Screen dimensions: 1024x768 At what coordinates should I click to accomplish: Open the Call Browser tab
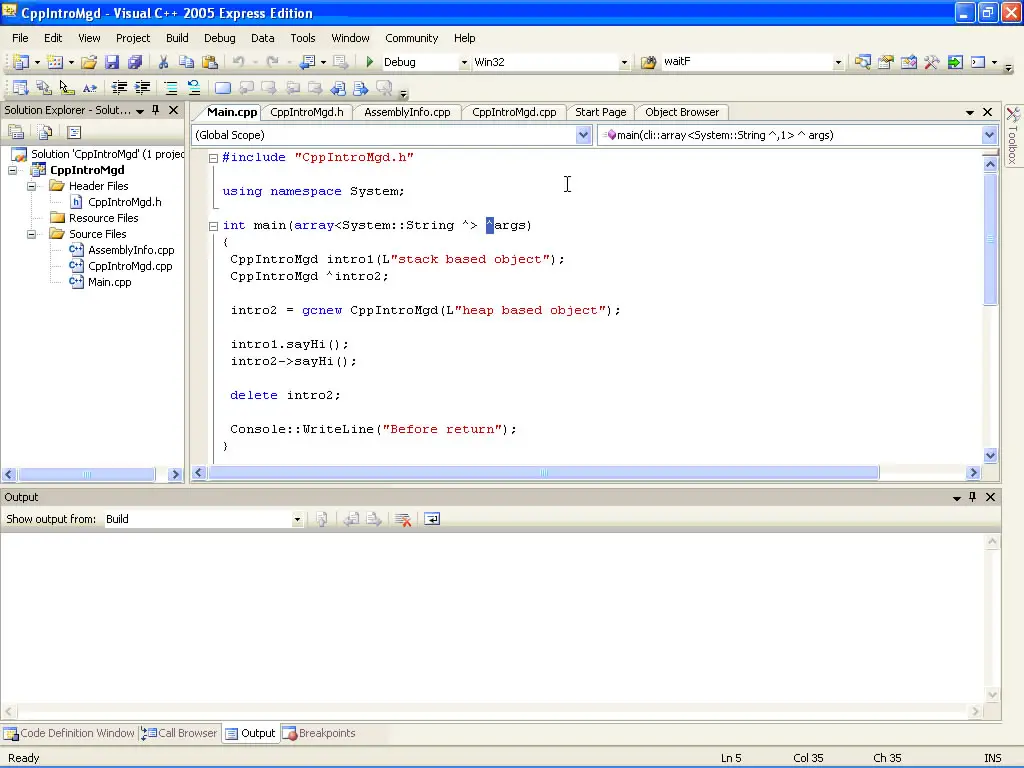[180, 733]
